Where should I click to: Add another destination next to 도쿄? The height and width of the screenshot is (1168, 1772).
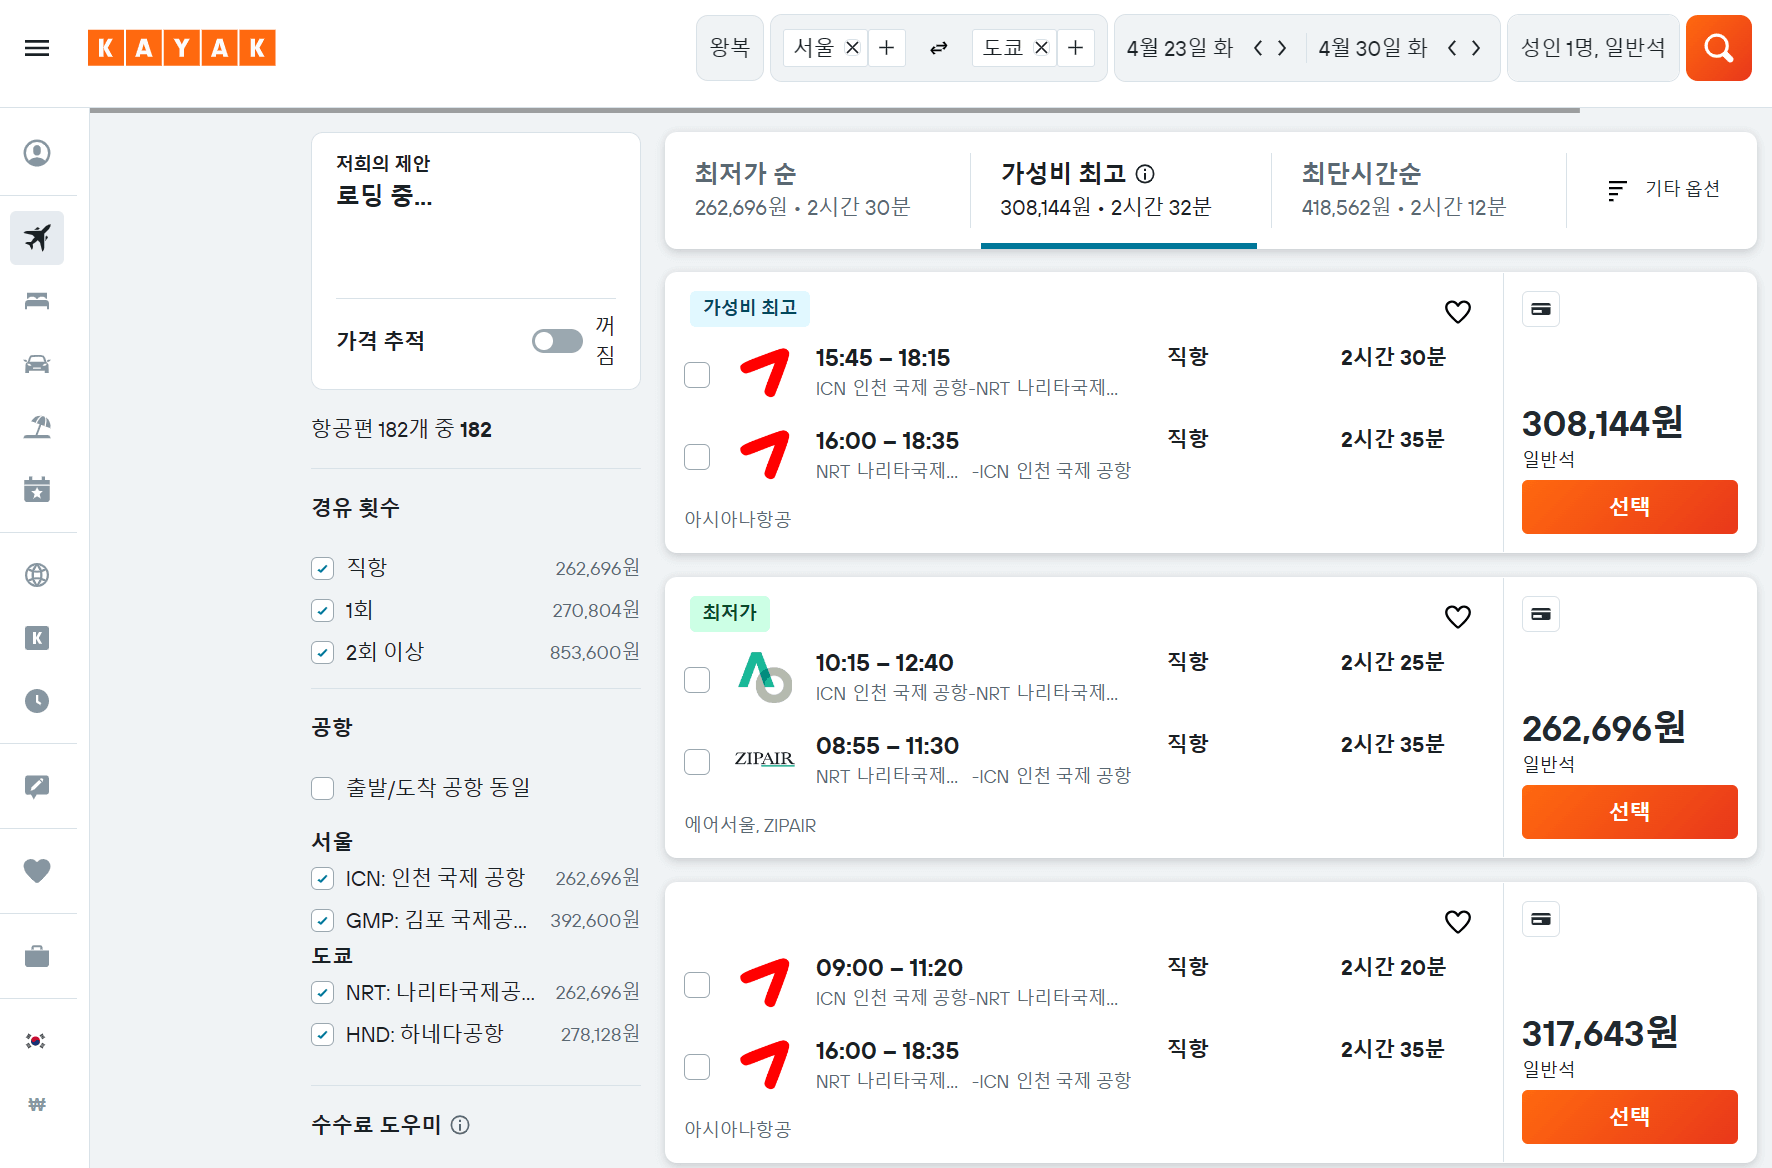click(1075, 48)
